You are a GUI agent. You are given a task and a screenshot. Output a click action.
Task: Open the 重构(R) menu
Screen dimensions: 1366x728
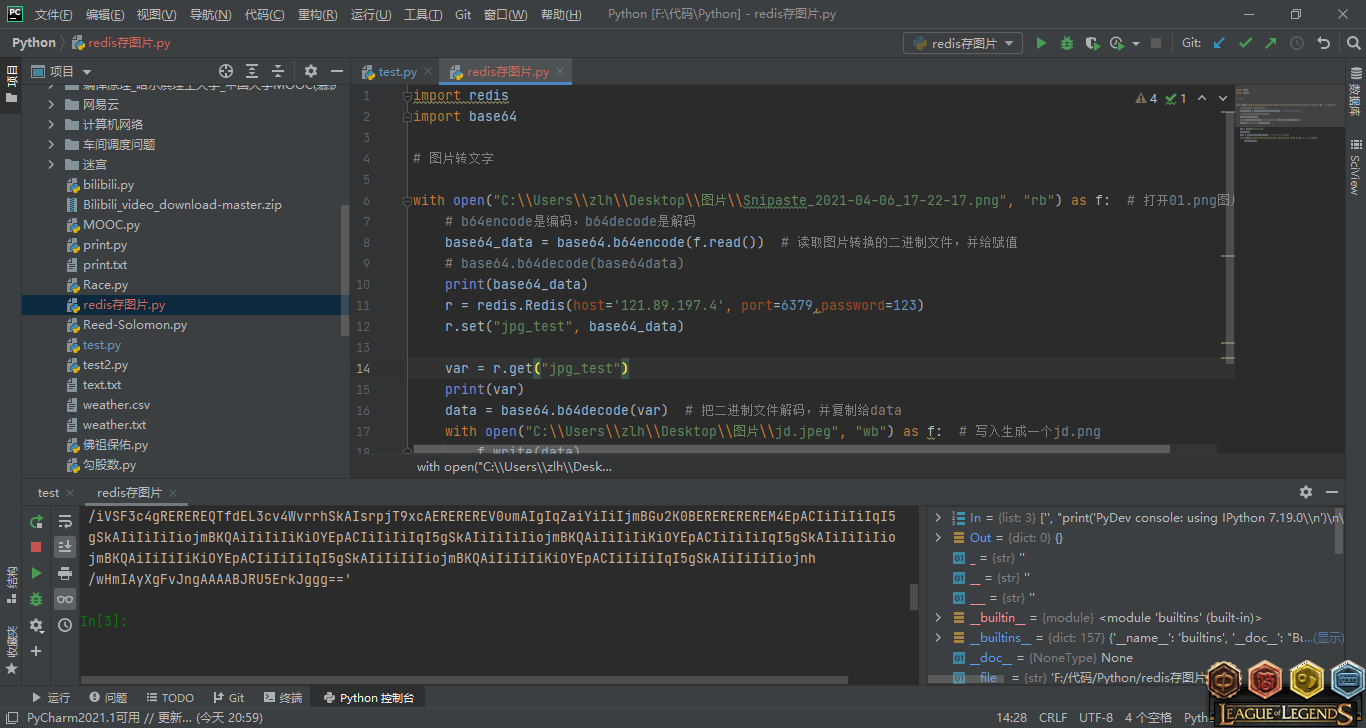tap(317, 15)
